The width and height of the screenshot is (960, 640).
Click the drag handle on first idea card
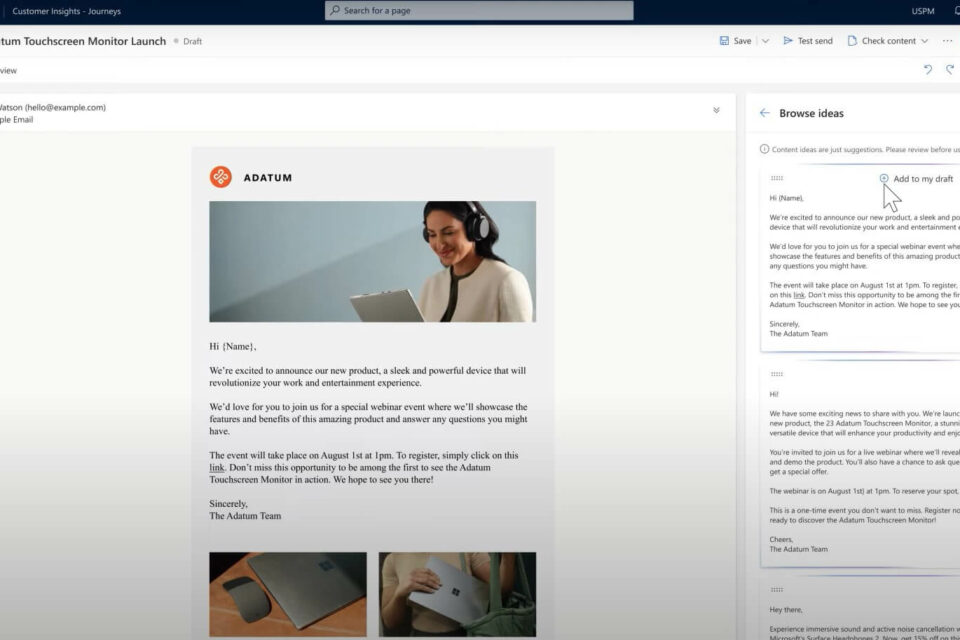(777, 178)
